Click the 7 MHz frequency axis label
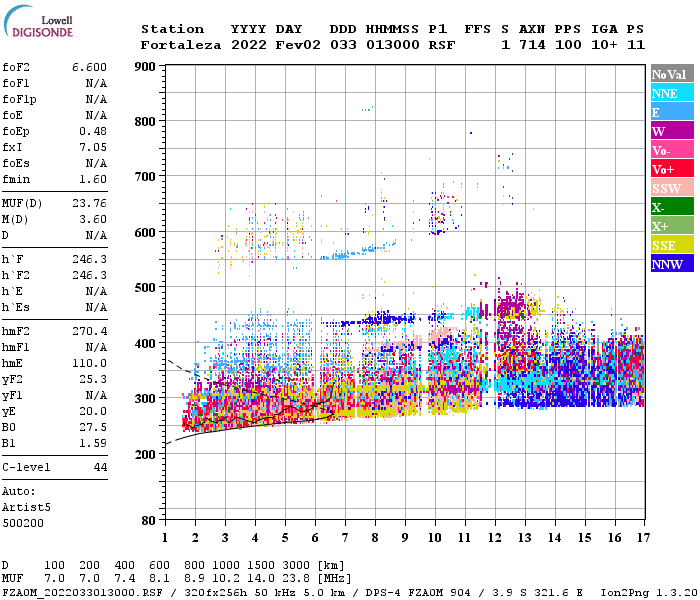 (345, 538)
